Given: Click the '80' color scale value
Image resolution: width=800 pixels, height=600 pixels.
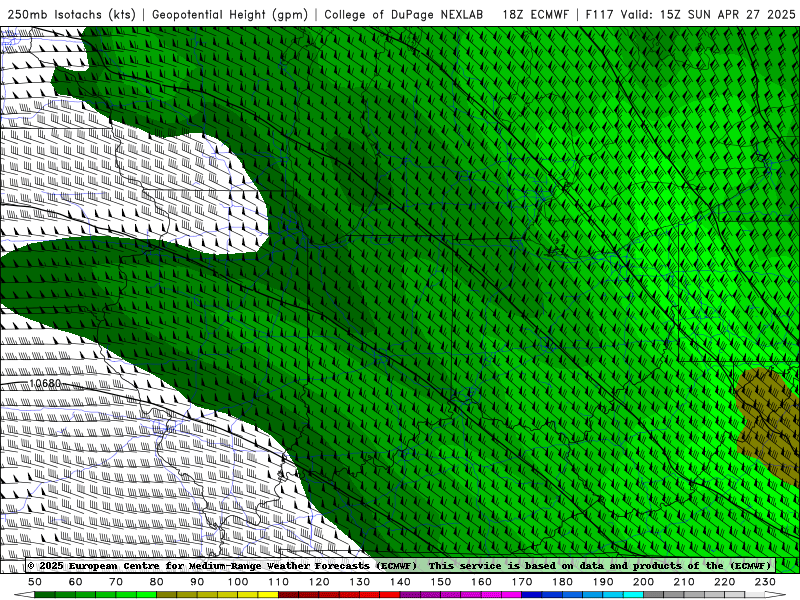Looking at the screenshot, I should (x=157, y=582).
